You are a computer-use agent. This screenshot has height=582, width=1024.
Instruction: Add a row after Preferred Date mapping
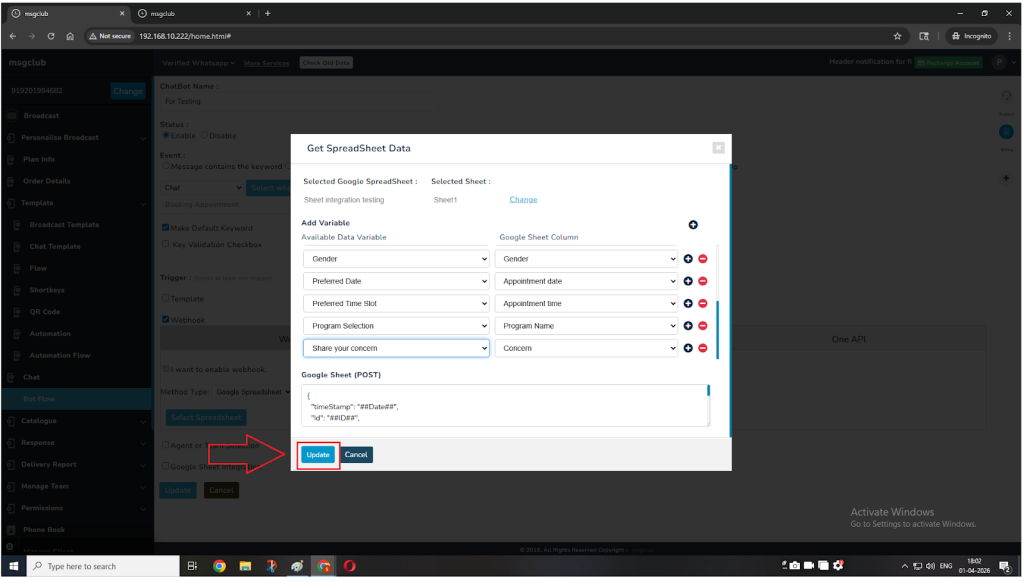688,281
